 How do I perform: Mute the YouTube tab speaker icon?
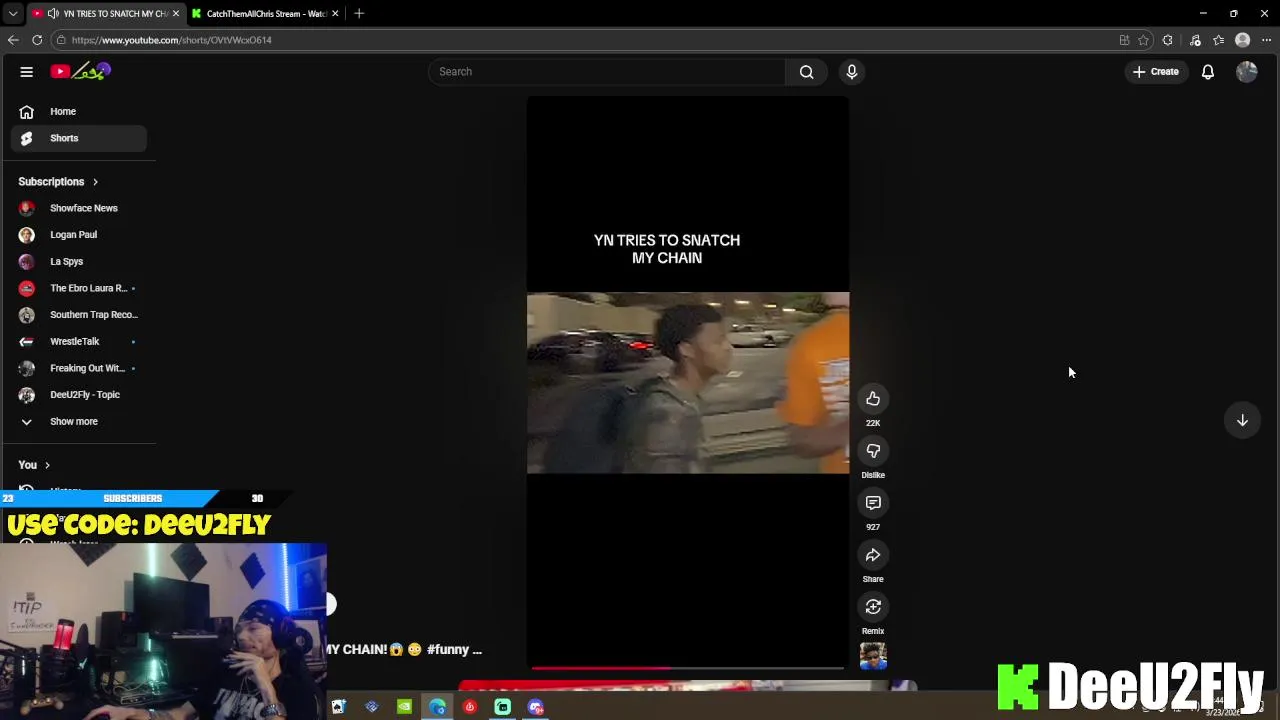pyautogui.click(x=53, y=13)
